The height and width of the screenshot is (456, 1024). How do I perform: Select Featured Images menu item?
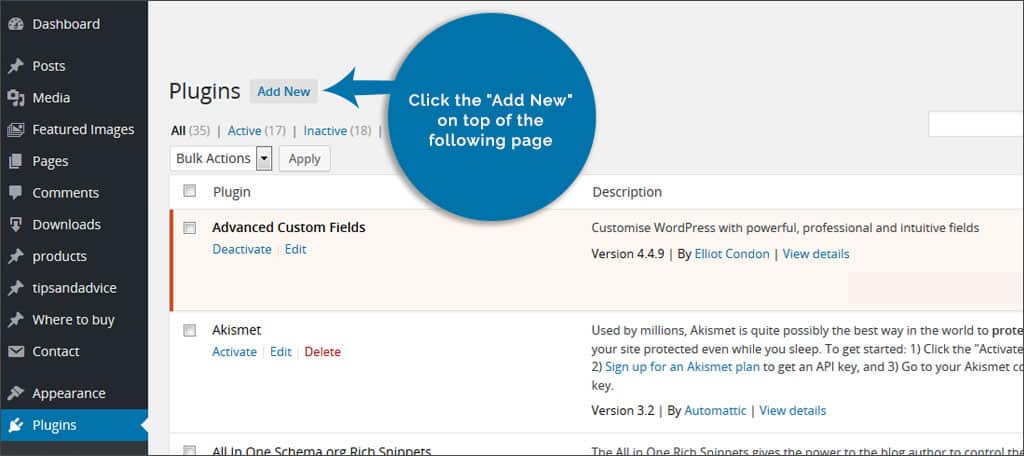(83, 129)
